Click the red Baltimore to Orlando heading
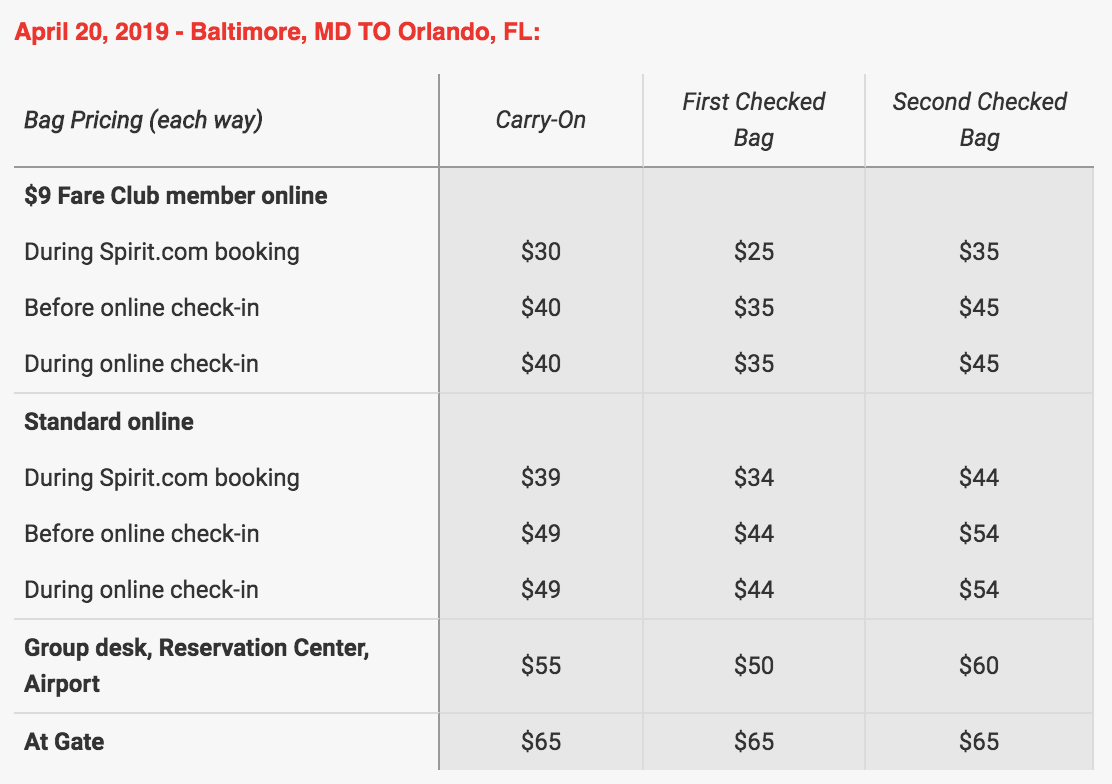This screenshot has height=784, width=1112. point(277,31)
